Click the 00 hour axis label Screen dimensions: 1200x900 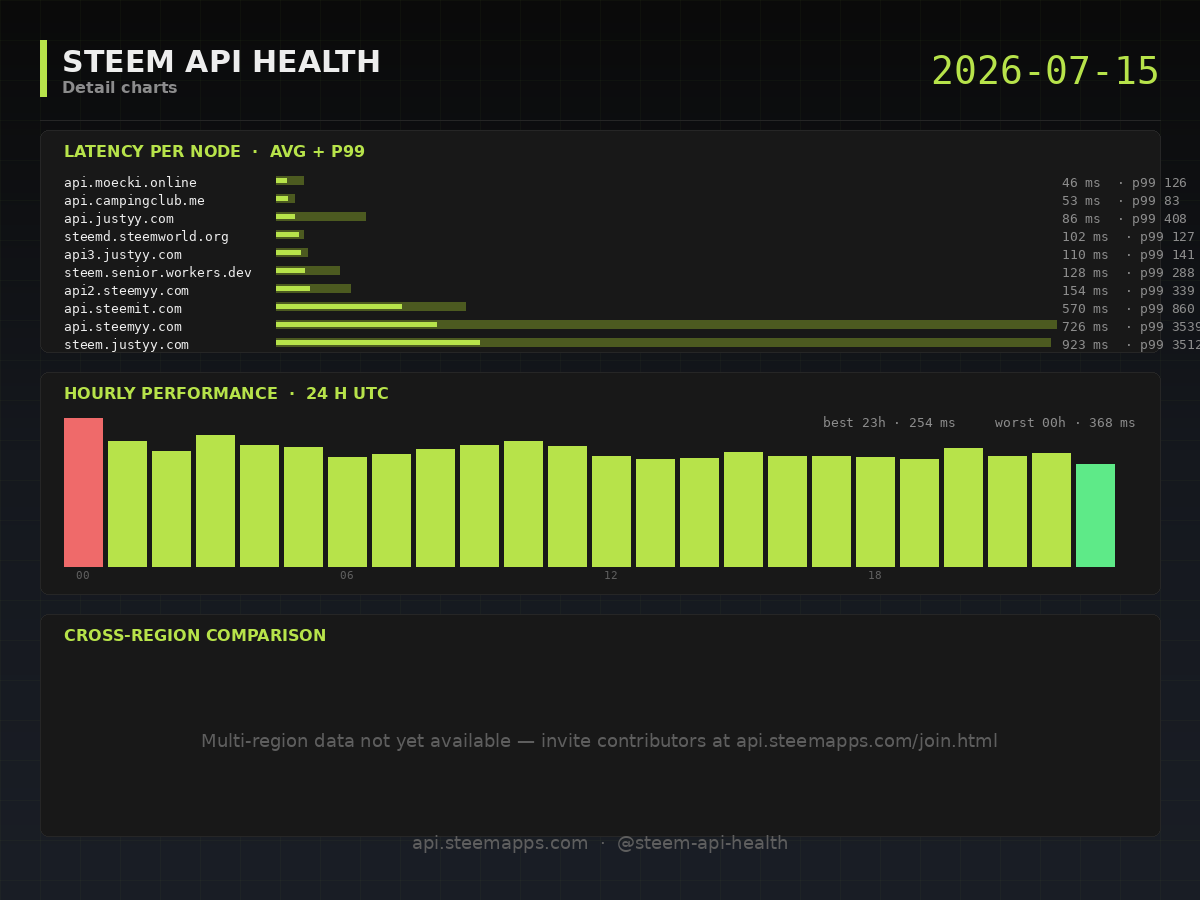[83, 575]
